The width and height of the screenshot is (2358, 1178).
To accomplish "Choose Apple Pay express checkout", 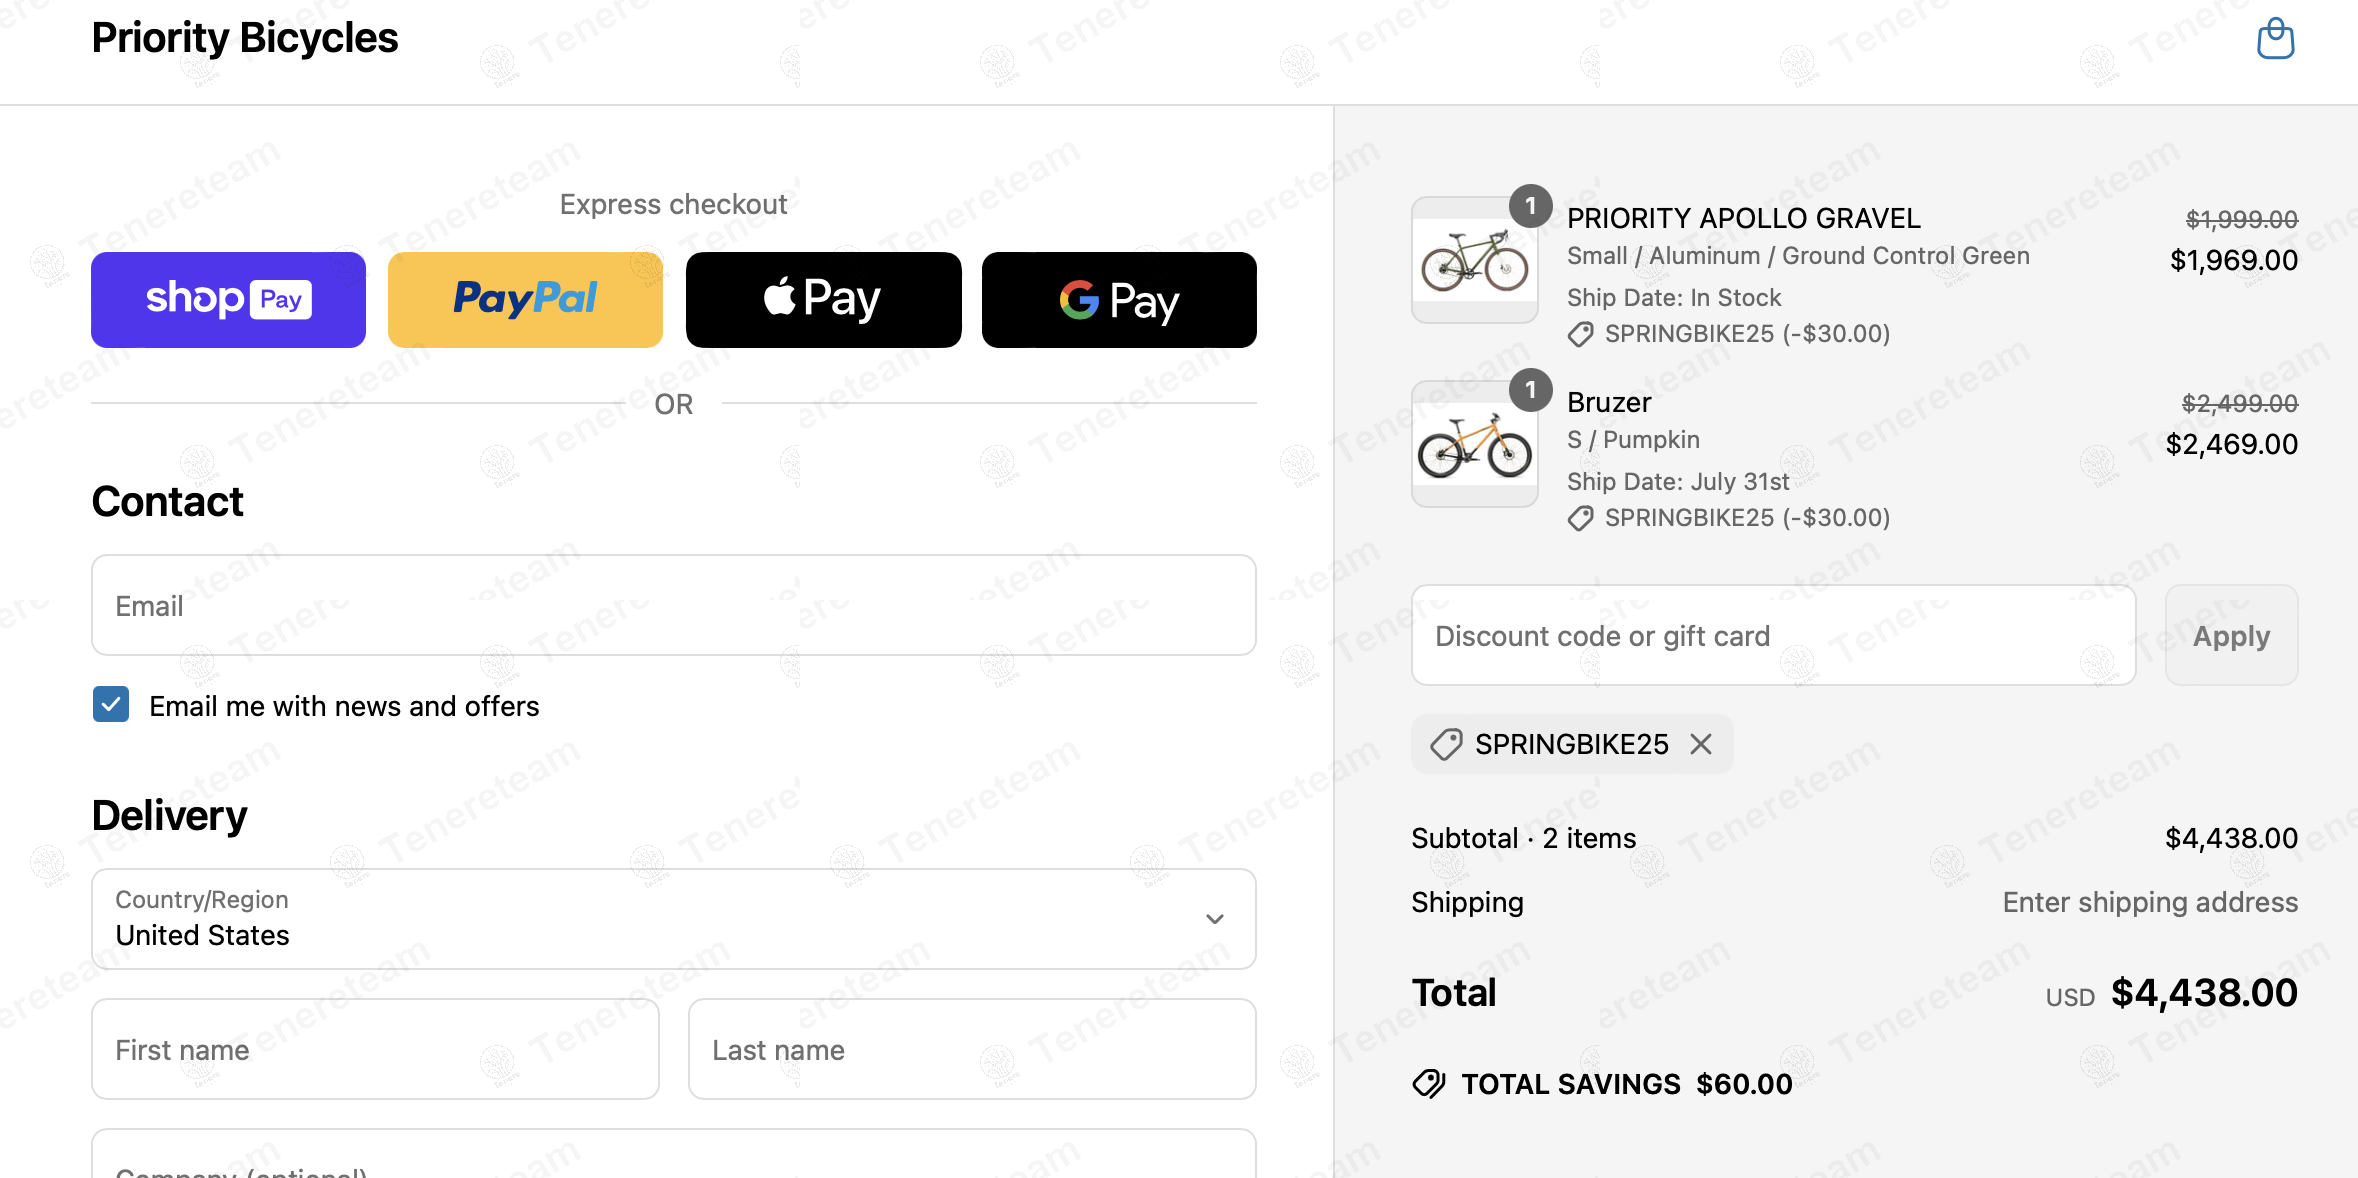I will tap(823, 300).
